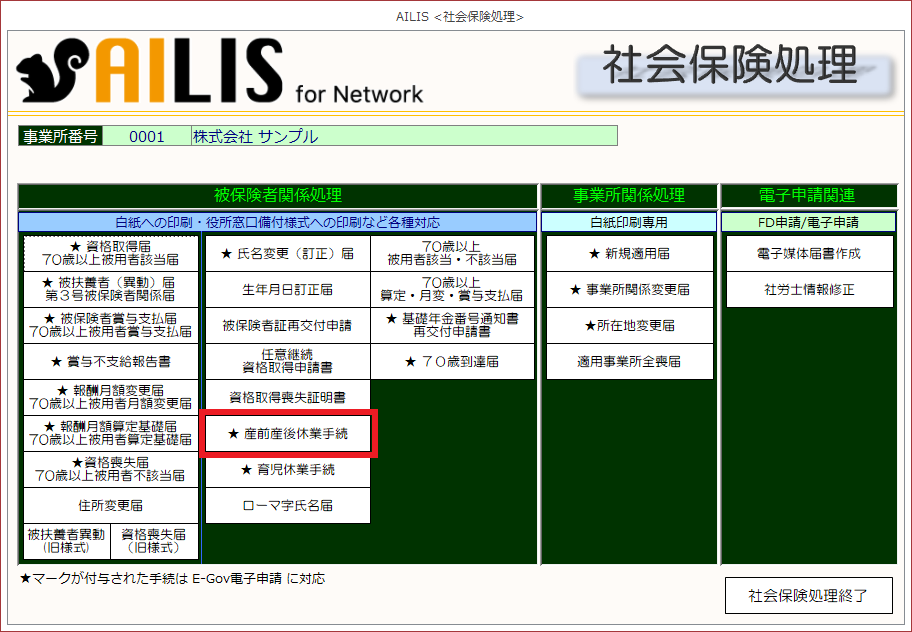Open 育児休業手続

[287, 470]
